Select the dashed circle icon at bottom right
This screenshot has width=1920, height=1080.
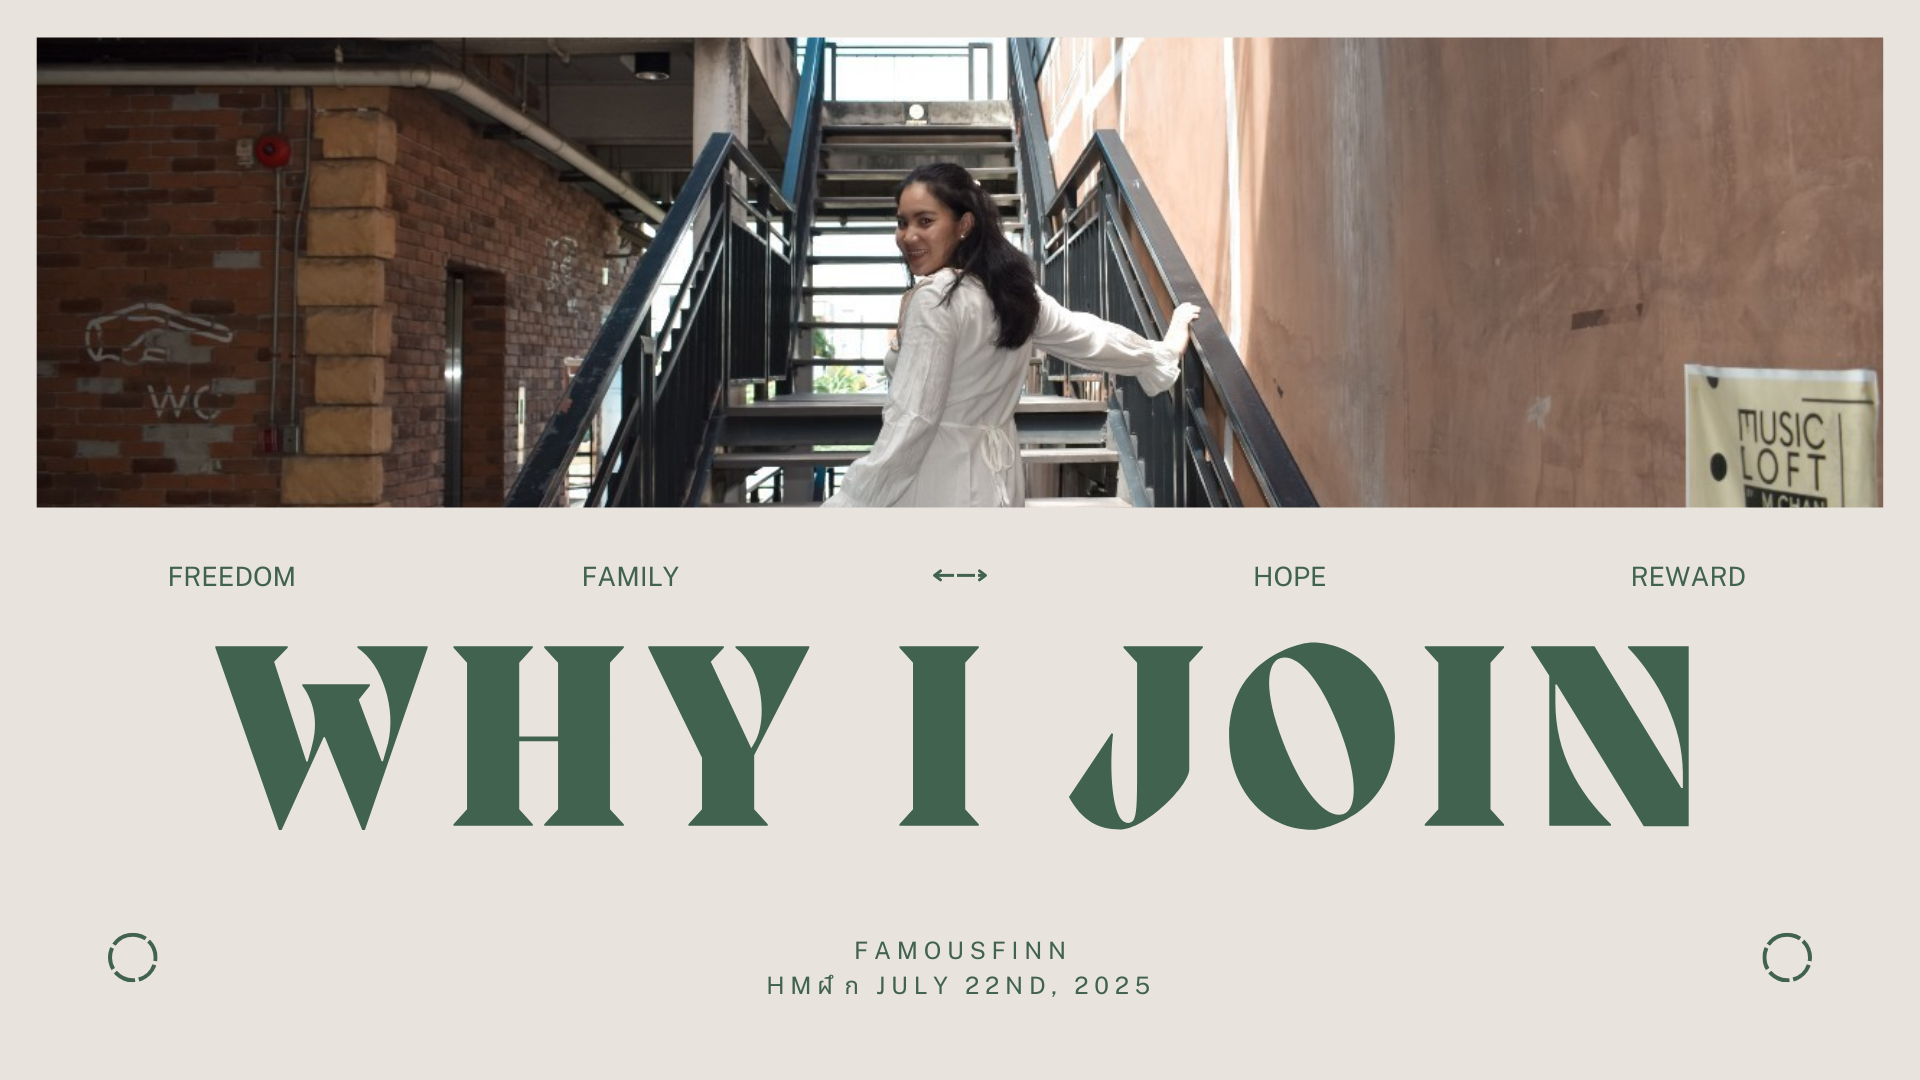point(1787,958)
